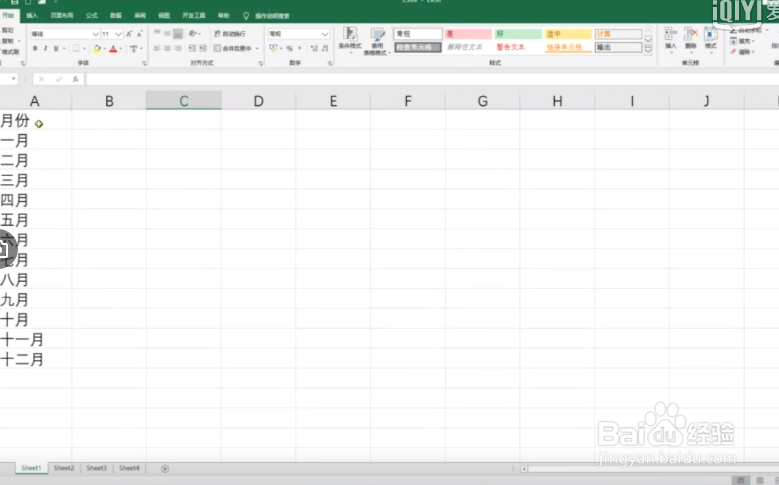
Task: Open the cell borders button
Action: point(77,48)
